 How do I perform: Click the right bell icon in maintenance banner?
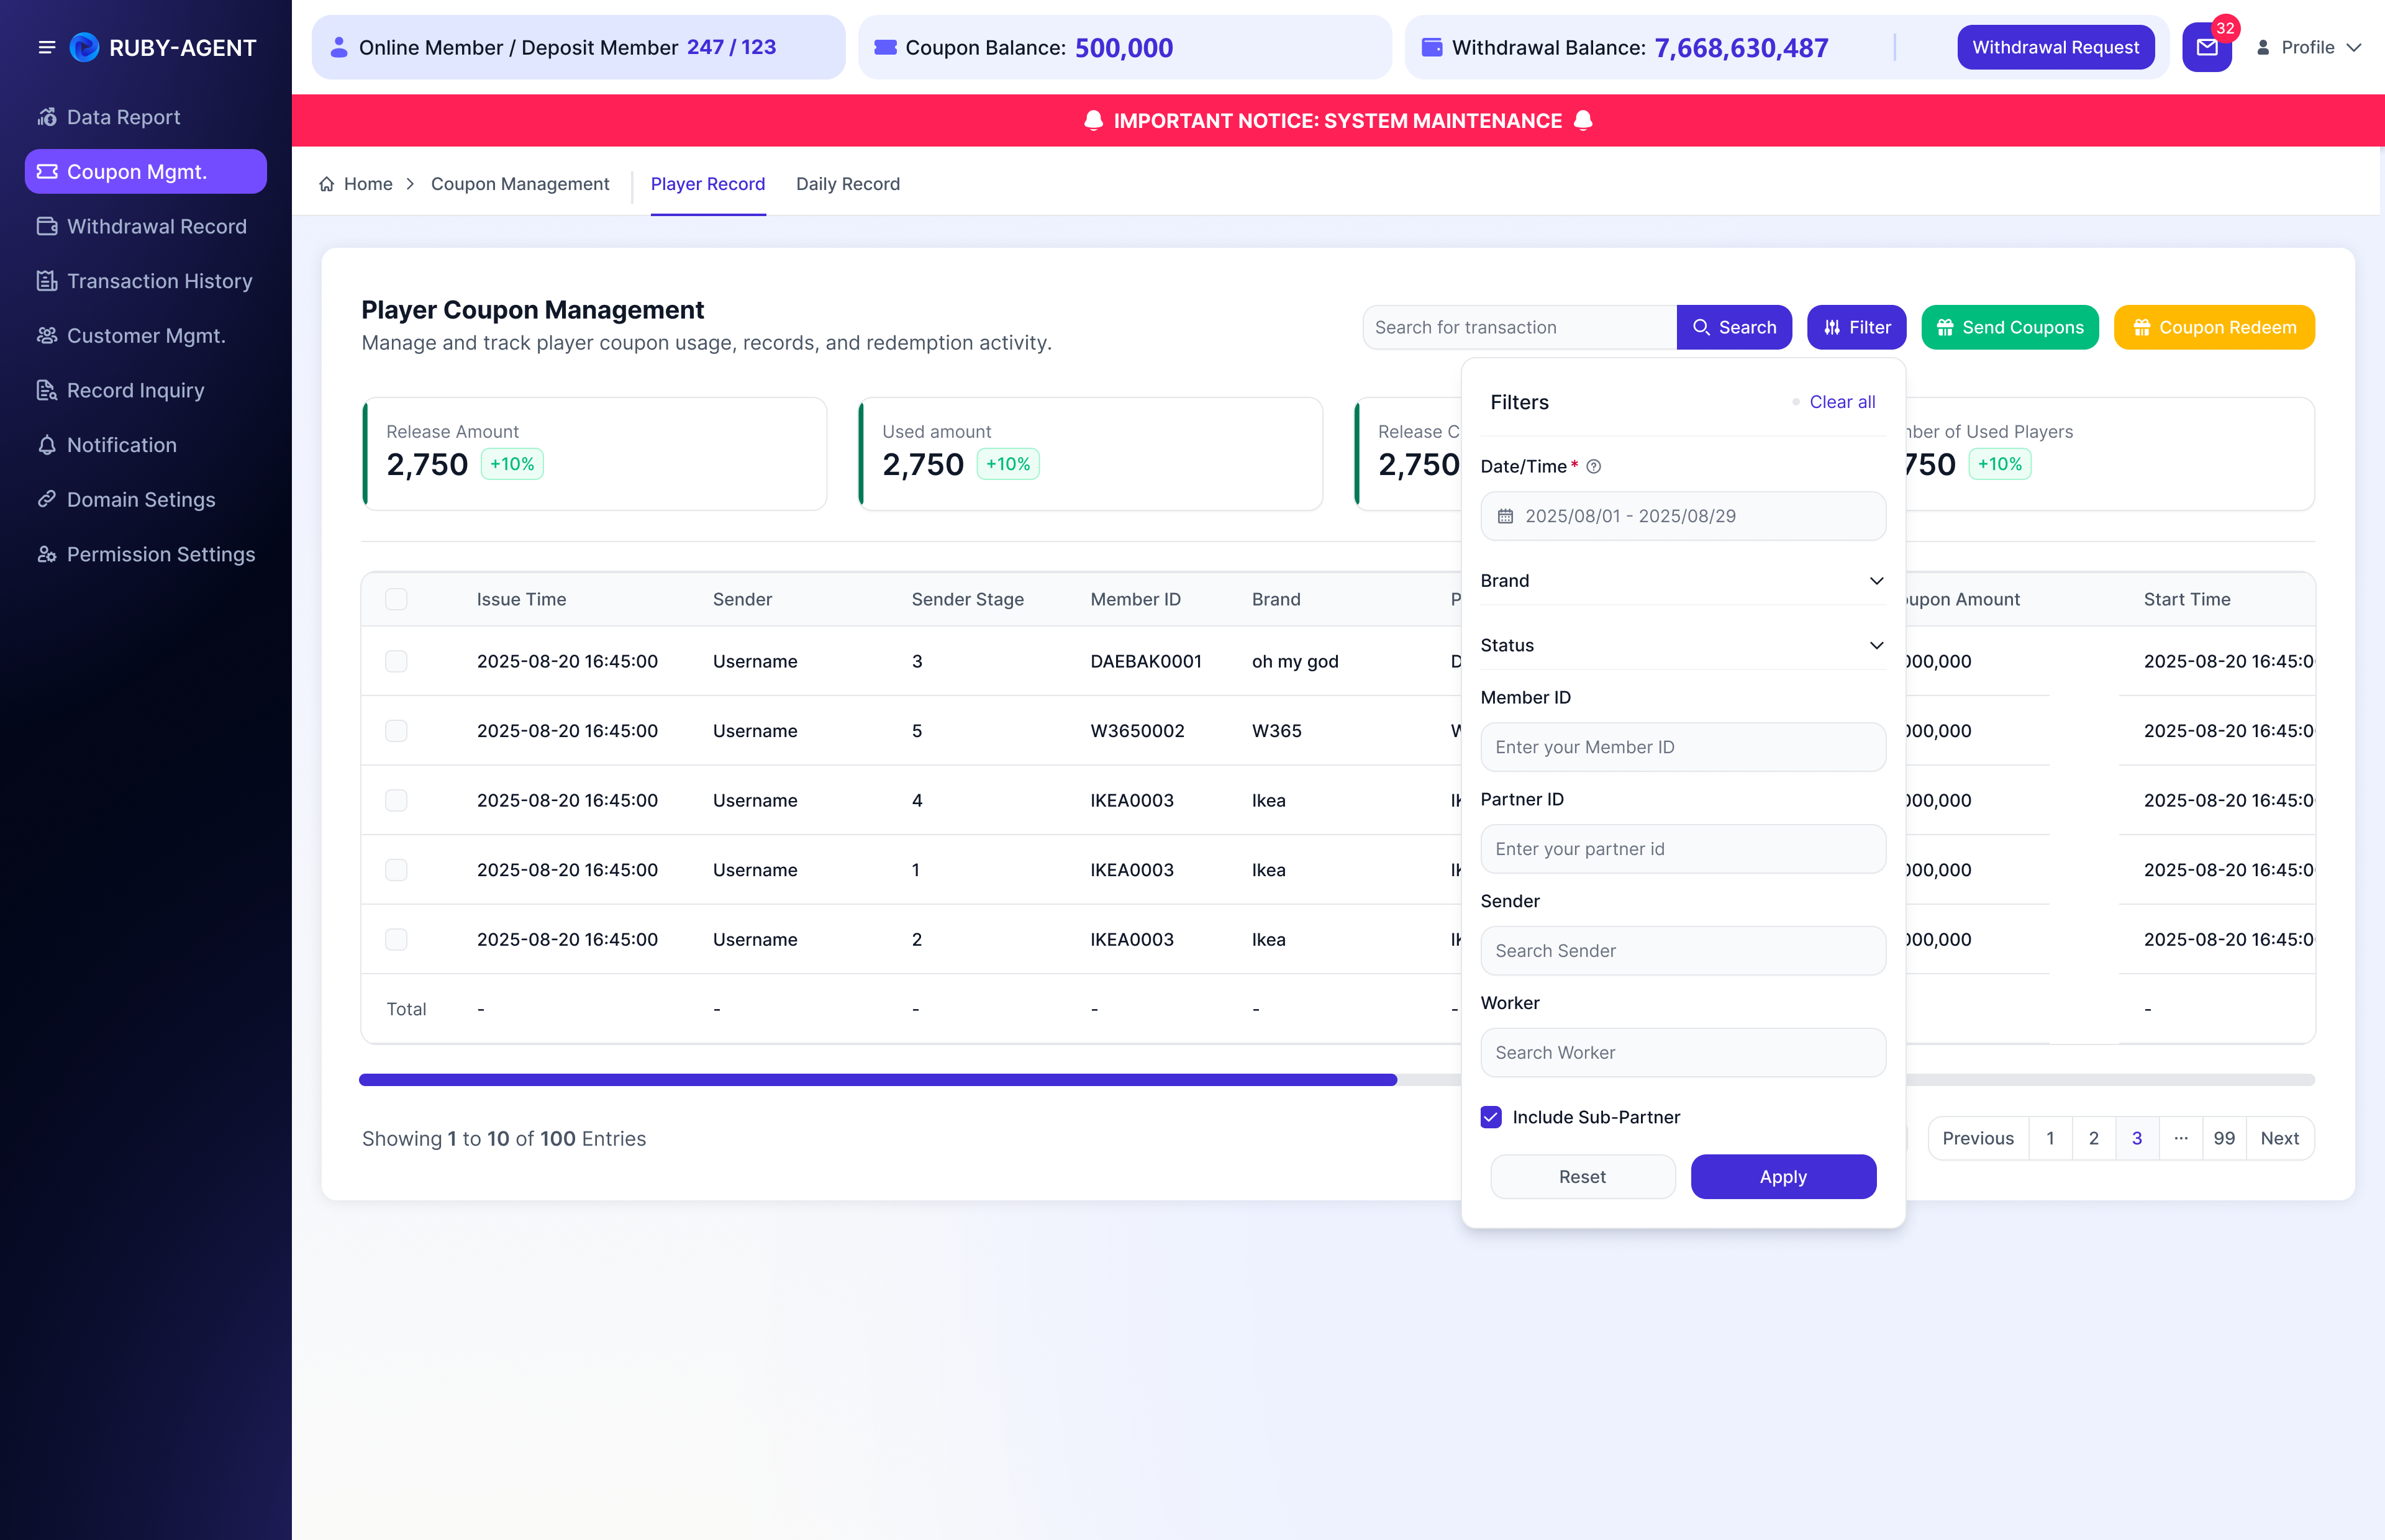pyautogui.click(x=1583, y=121)
